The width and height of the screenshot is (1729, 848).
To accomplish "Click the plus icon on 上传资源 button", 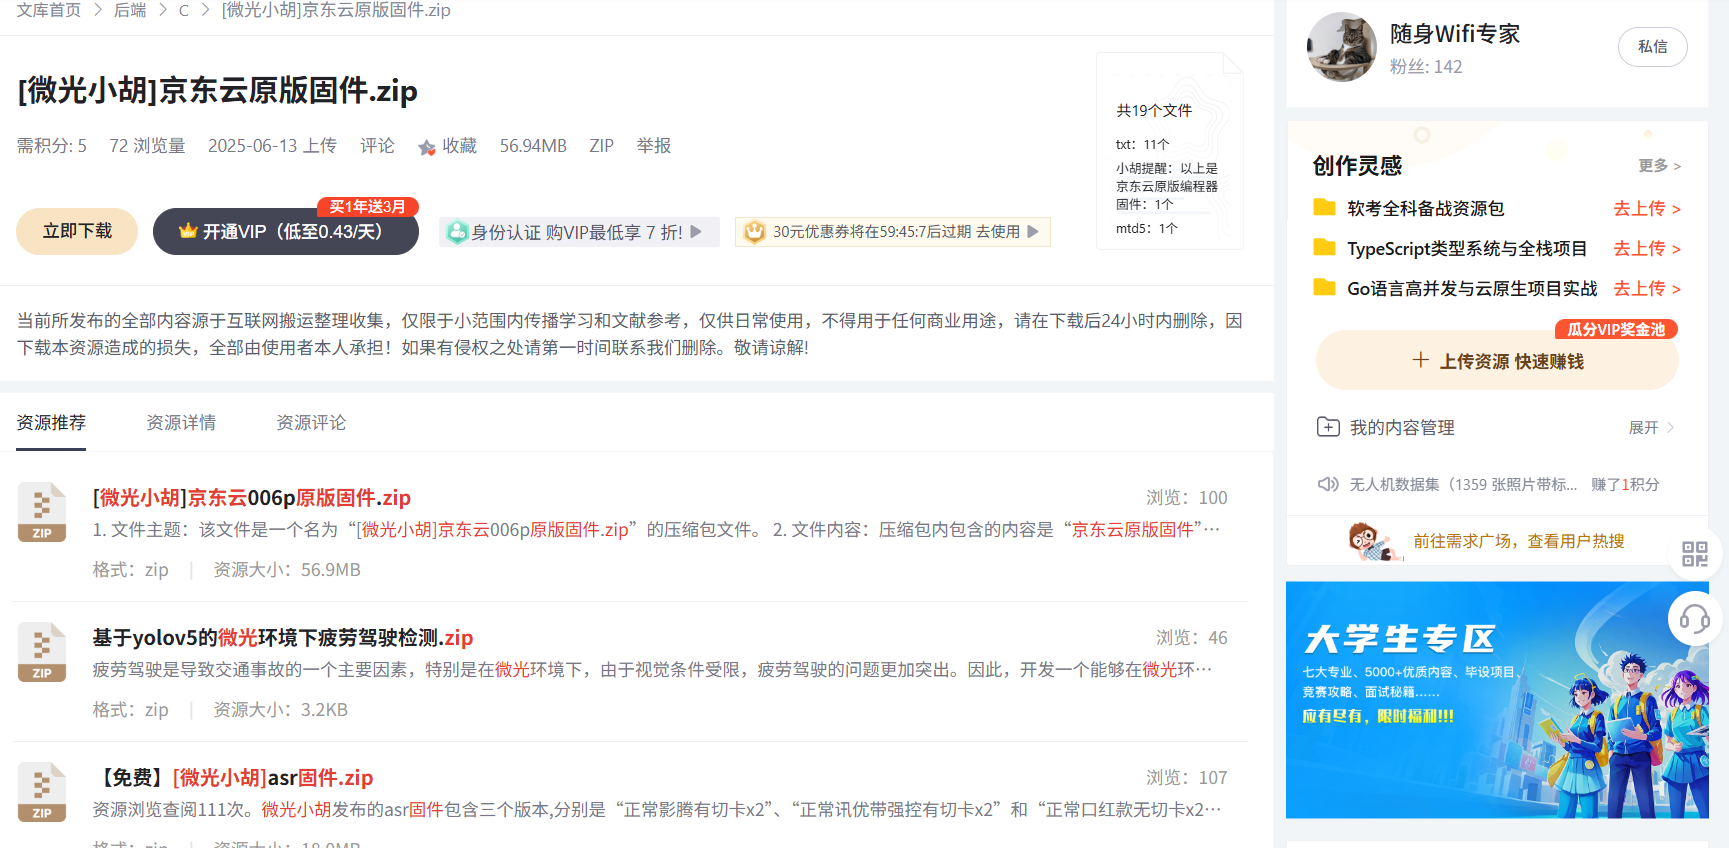I will click(1420, 360).
